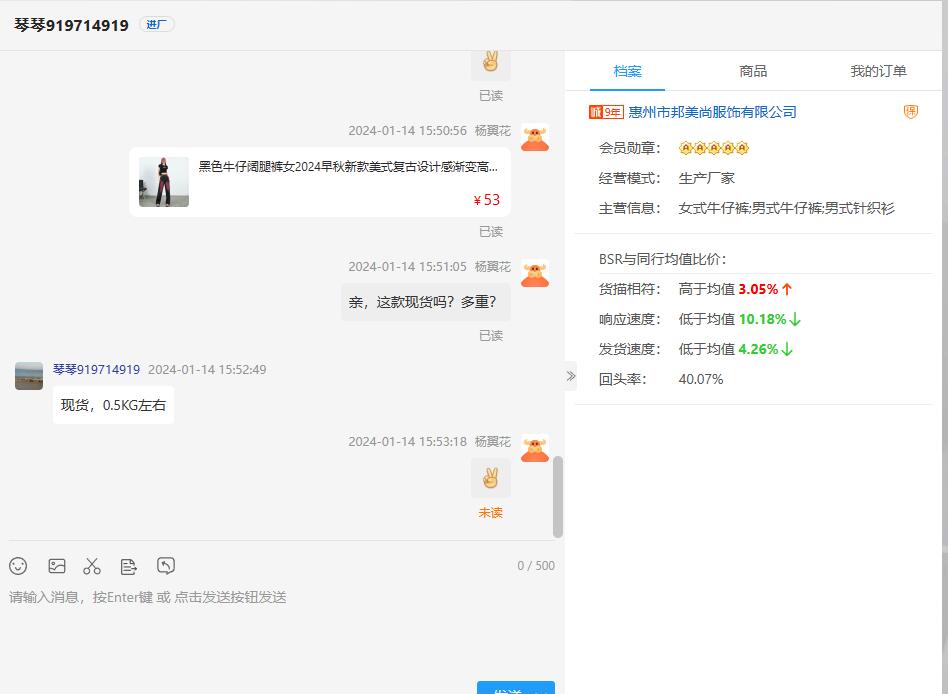Viewport: 948px width, 694px height.
Task: Focus the message input field
Action: coord(280,620)
